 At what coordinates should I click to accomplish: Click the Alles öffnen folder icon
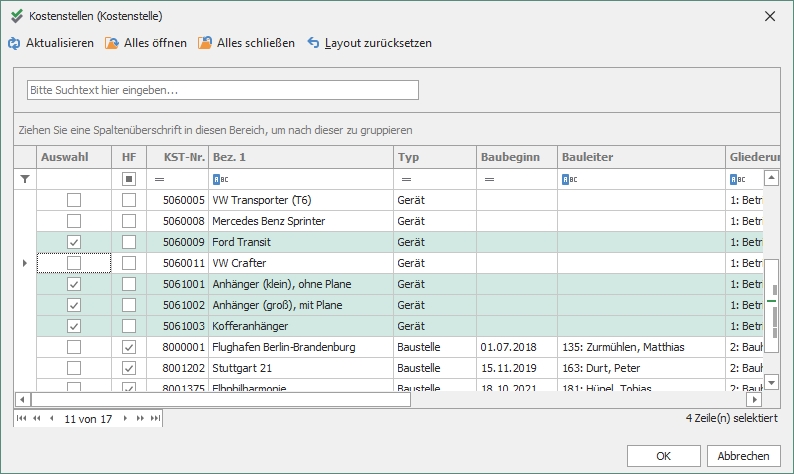[112, 44]
